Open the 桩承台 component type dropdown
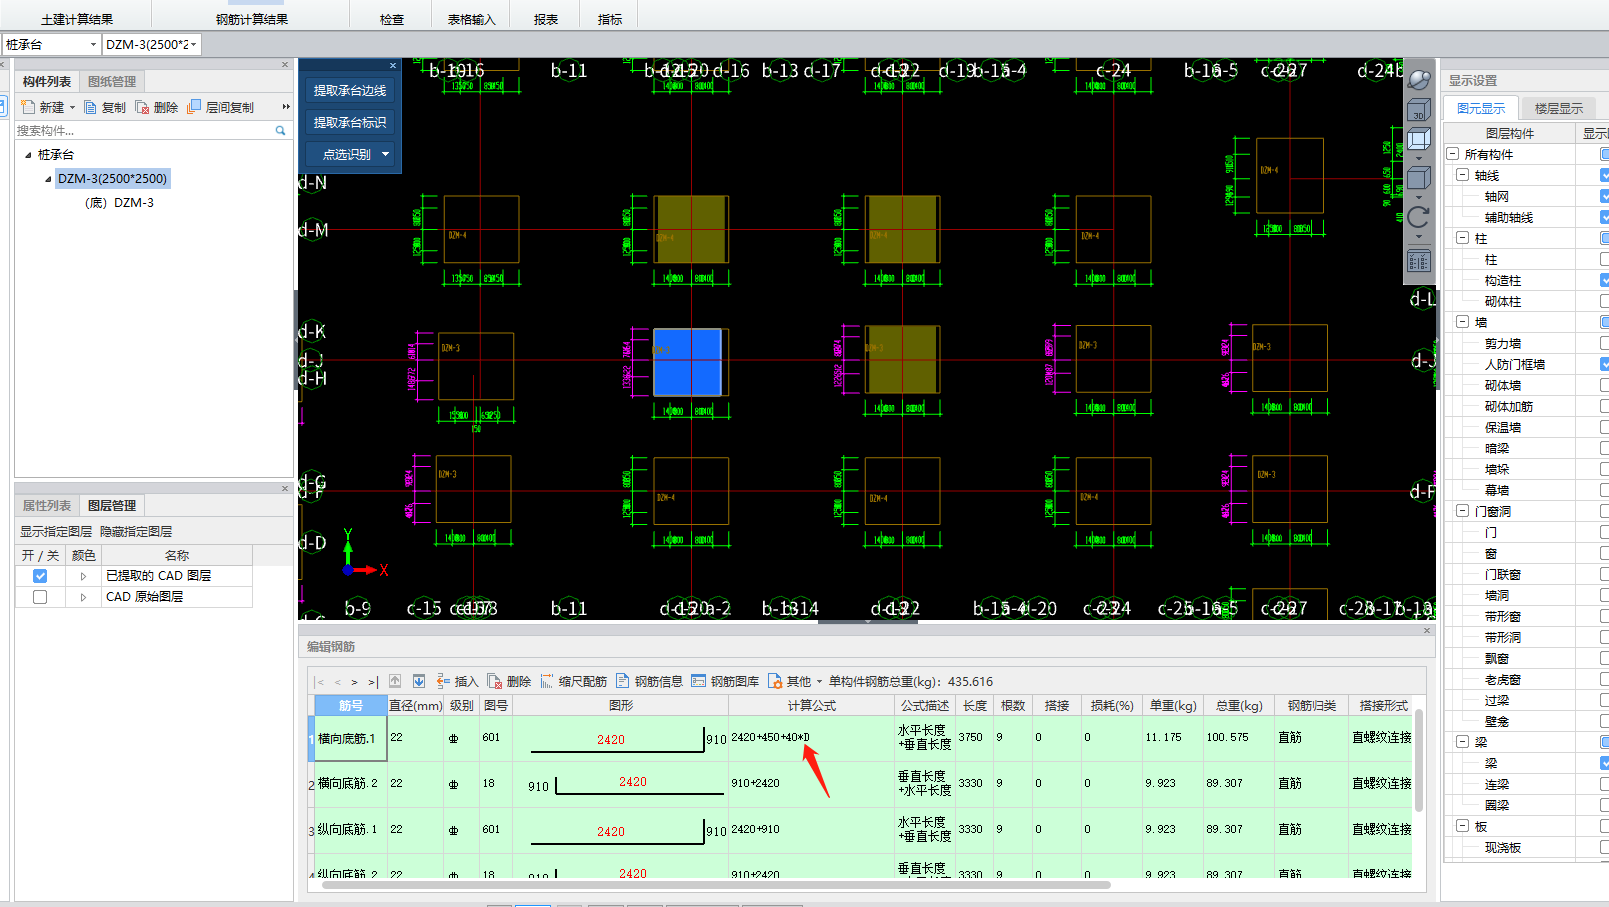This screenshot has height=907, width=1609. (93, 45)
